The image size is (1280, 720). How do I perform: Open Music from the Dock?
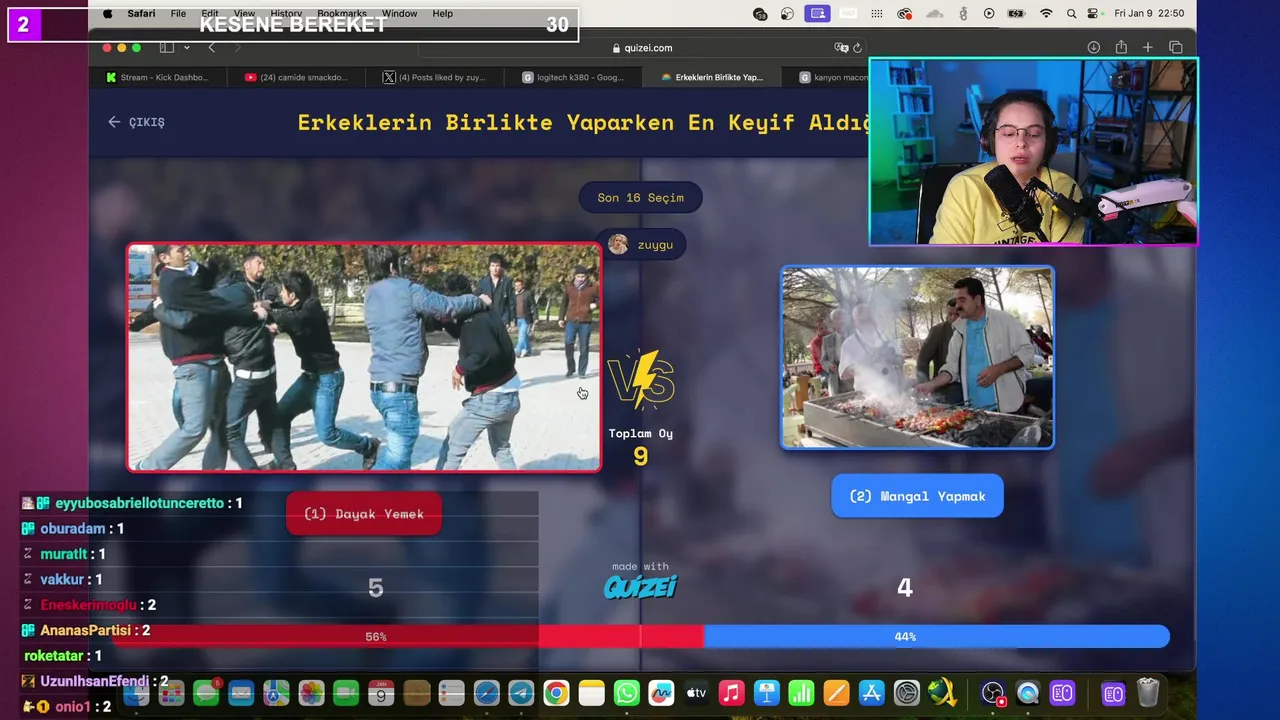click(x=731, y=693)
